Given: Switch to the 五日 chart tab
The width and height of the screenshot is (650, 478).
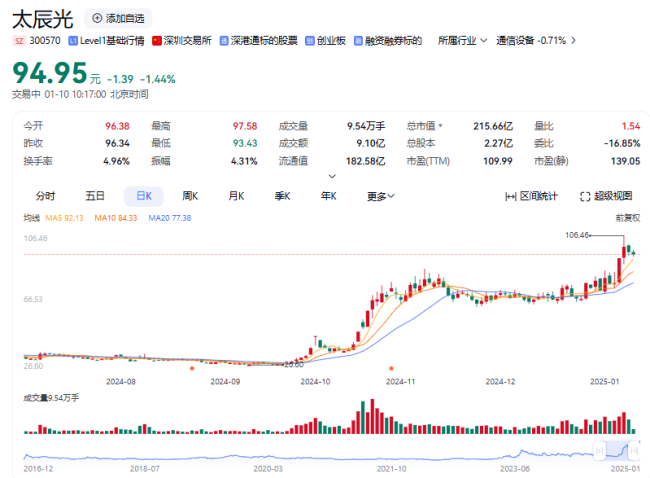Looking at the screenshot, I should tap(95, 196).
